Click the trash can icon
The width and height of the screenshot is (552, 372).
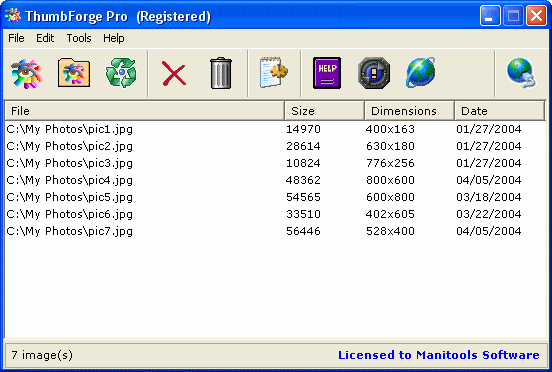click(221, 73)
